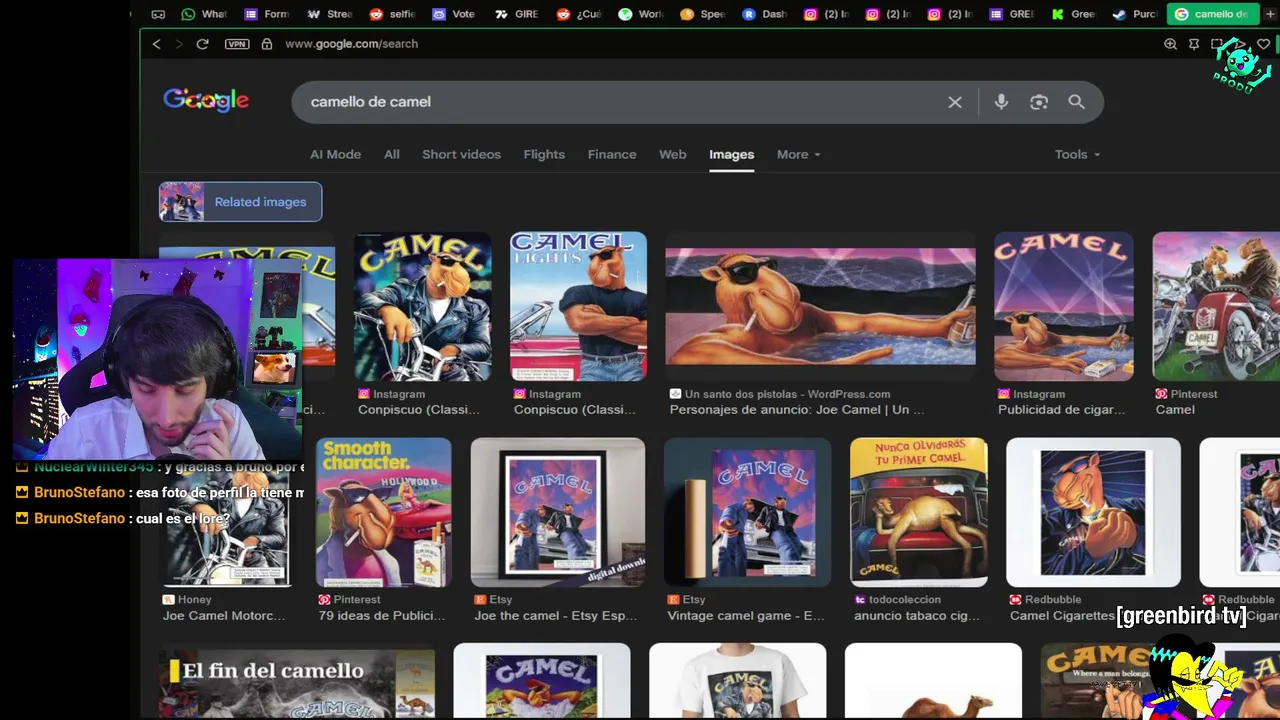Toggle the VPN badge in address bar
Screen dimensions: 1280x720
(237, 44)
